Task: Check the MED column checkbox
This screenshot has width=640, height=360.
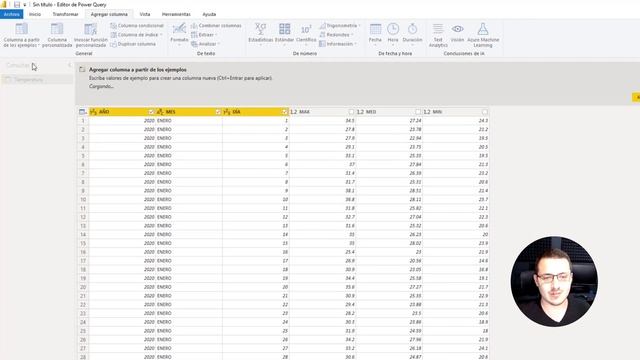Action: (x=418, y=112)
